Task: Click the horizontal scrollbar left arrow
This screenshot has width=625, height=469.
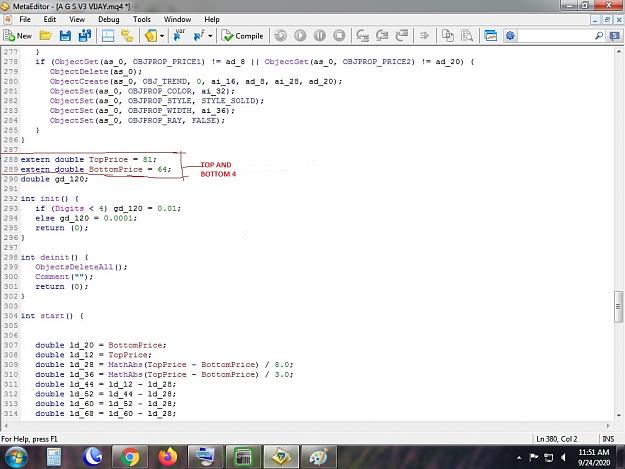Action: [x=6, y=426]
